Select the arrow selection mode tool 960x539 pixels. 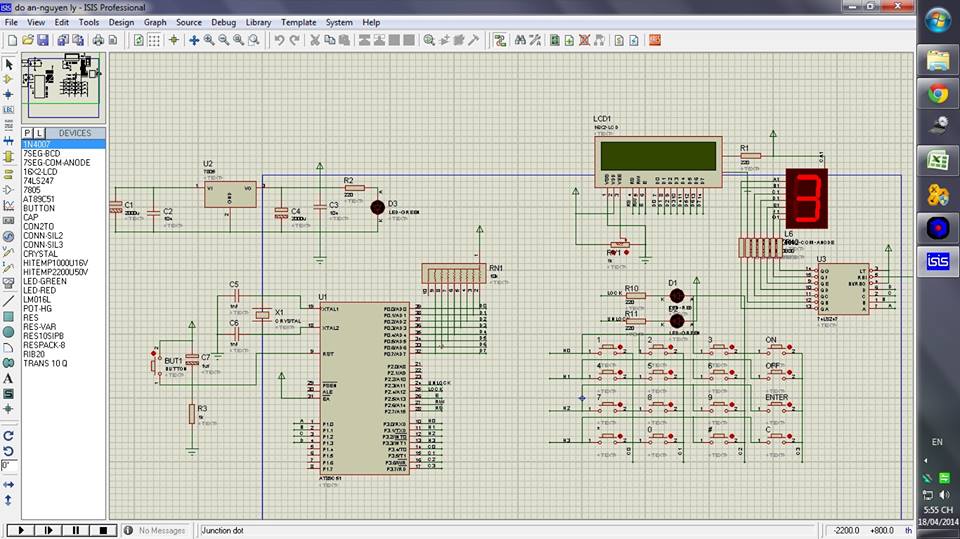tap(8, 64)
